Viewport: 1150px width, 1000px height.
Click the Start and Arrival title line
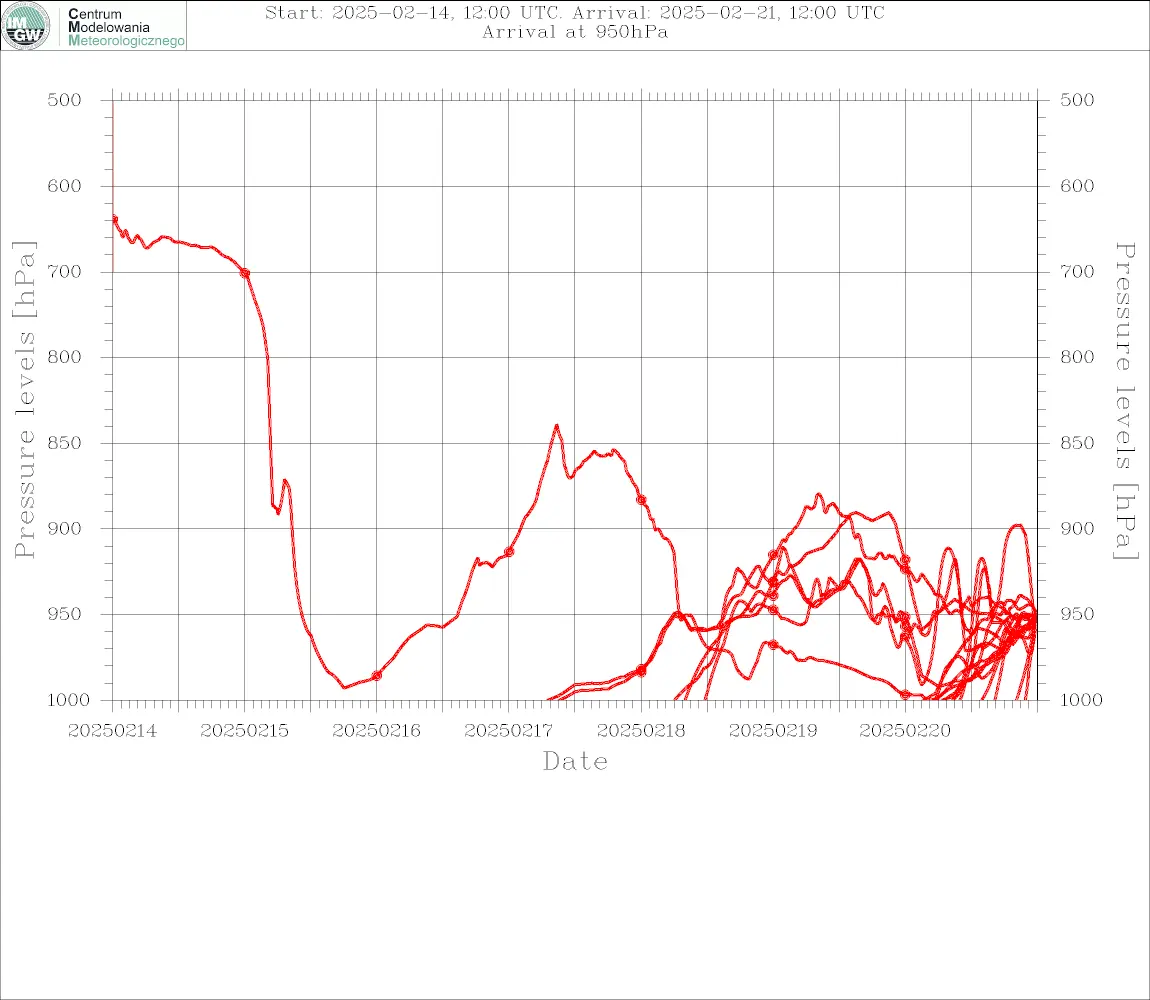point(575,12)
